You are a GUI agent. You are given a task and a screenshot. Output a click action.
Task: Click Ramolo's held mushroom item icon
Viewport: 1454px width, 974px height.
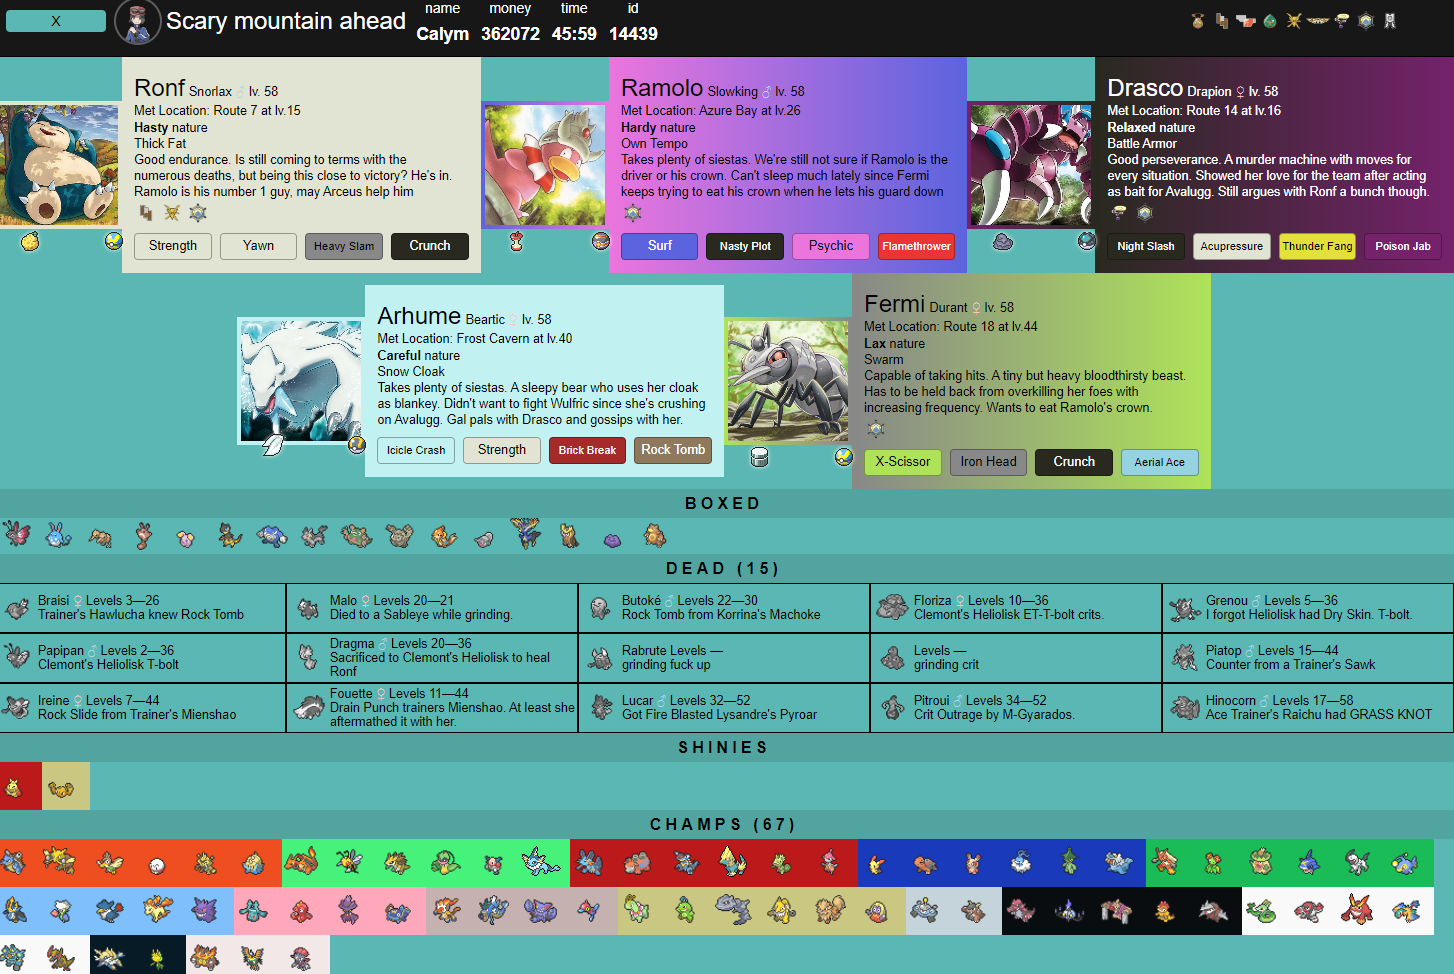pos(517,241)
